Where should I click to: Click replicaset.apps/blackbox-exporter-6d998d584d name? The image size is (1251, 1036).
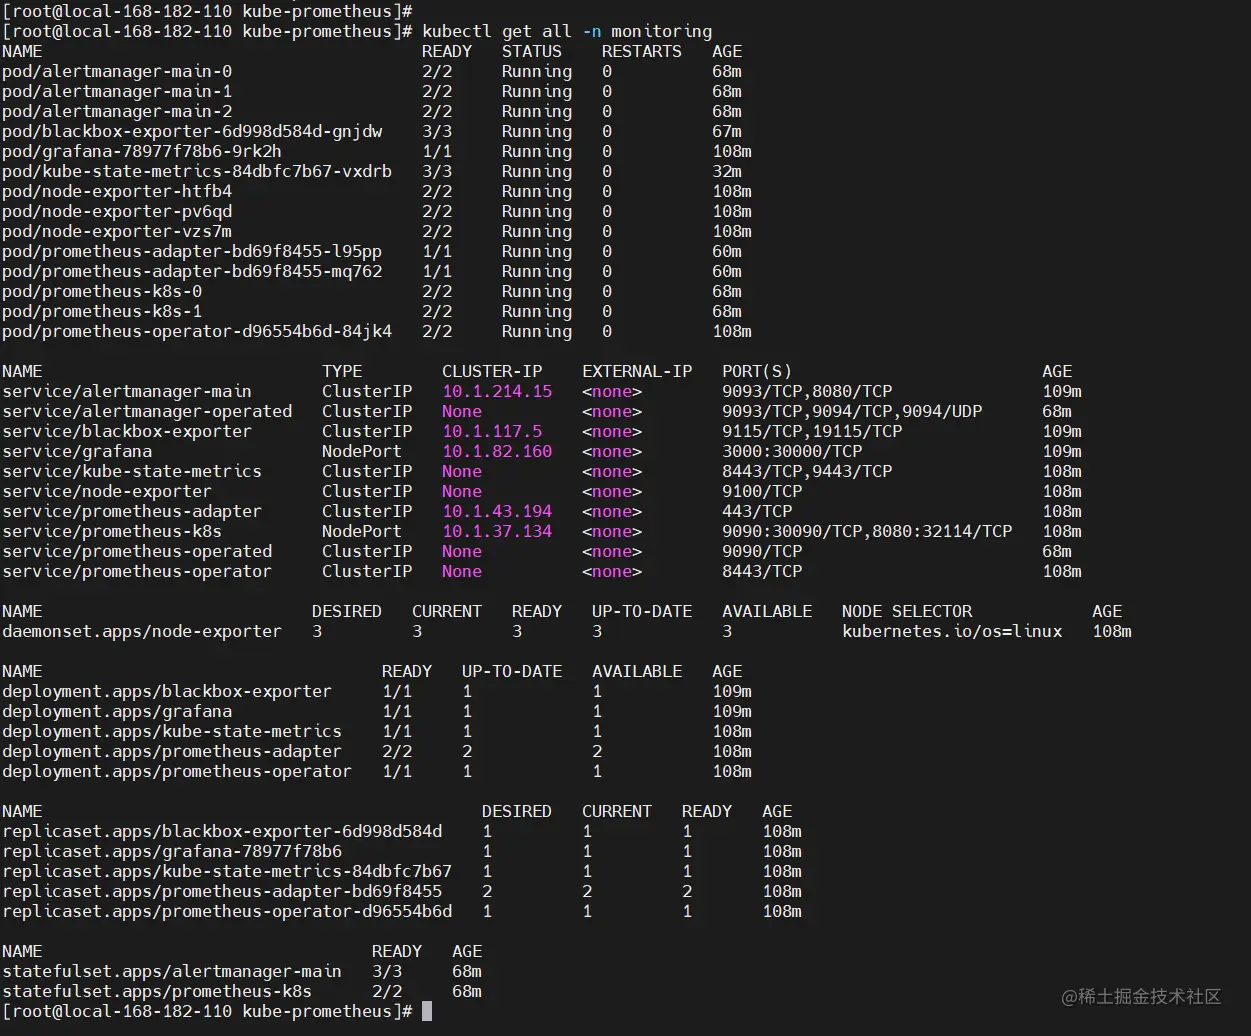point(222,832)
